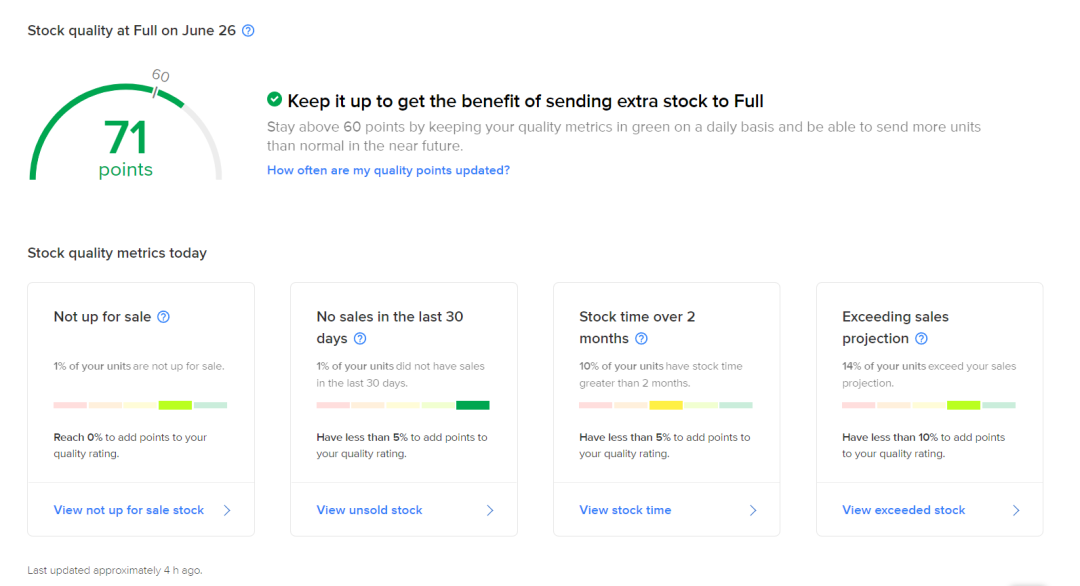This screenshot has width=1080, height=586.
Task: Click help icon next to Not up for sale
Action: pos(164,317)
